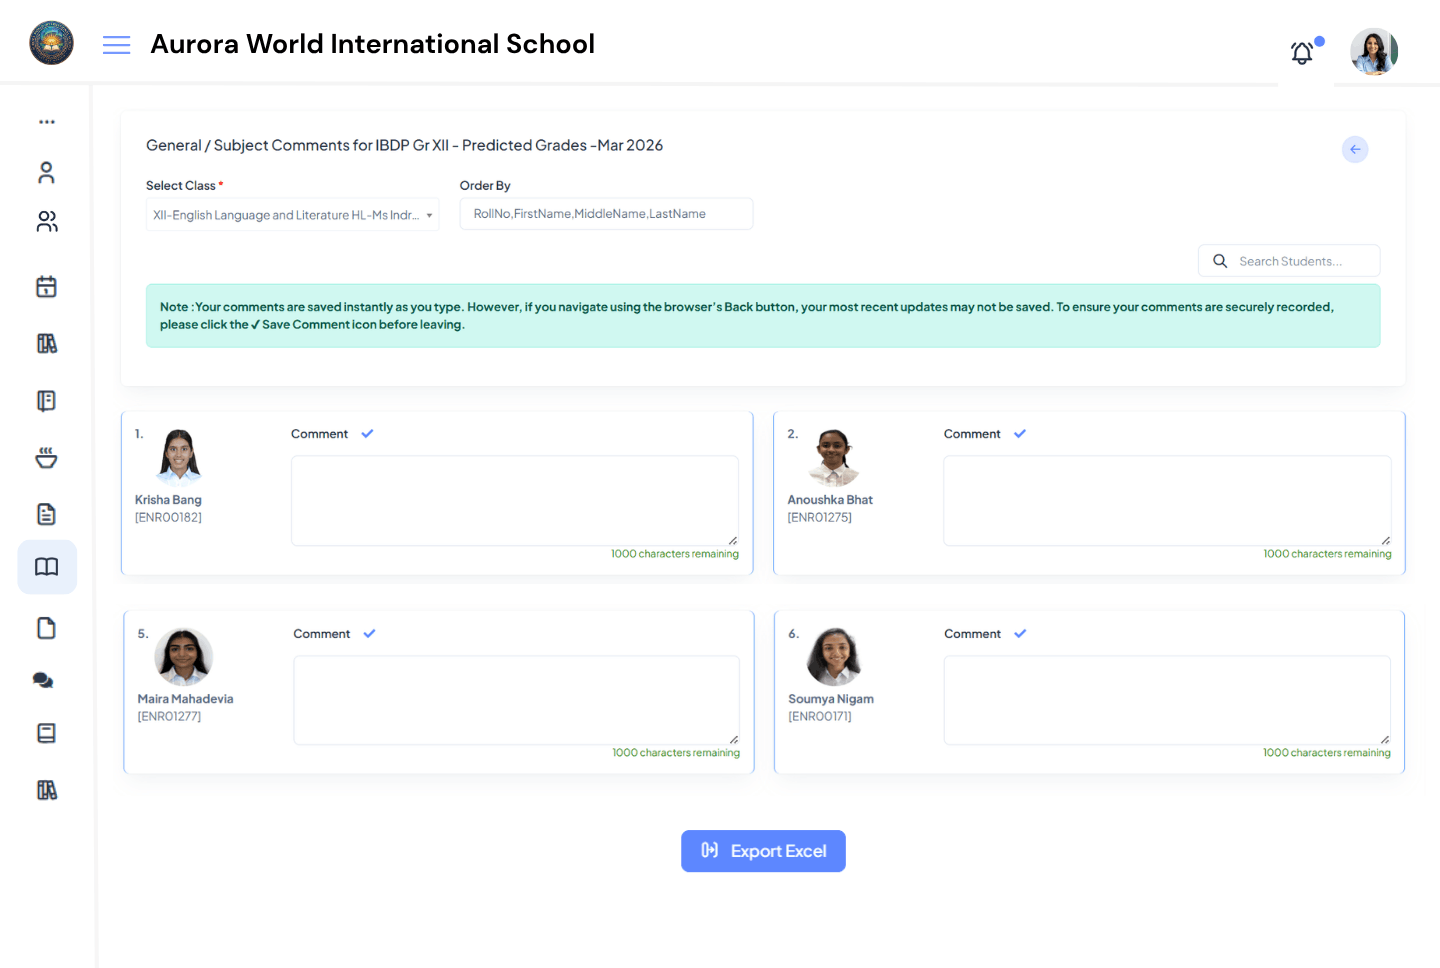
Task: Toggle the hamburger navigation menu
Action: pos(116,44)
